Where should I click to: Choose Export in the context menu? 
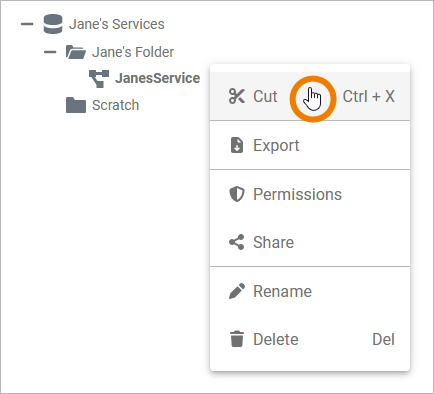pos(310,145)
